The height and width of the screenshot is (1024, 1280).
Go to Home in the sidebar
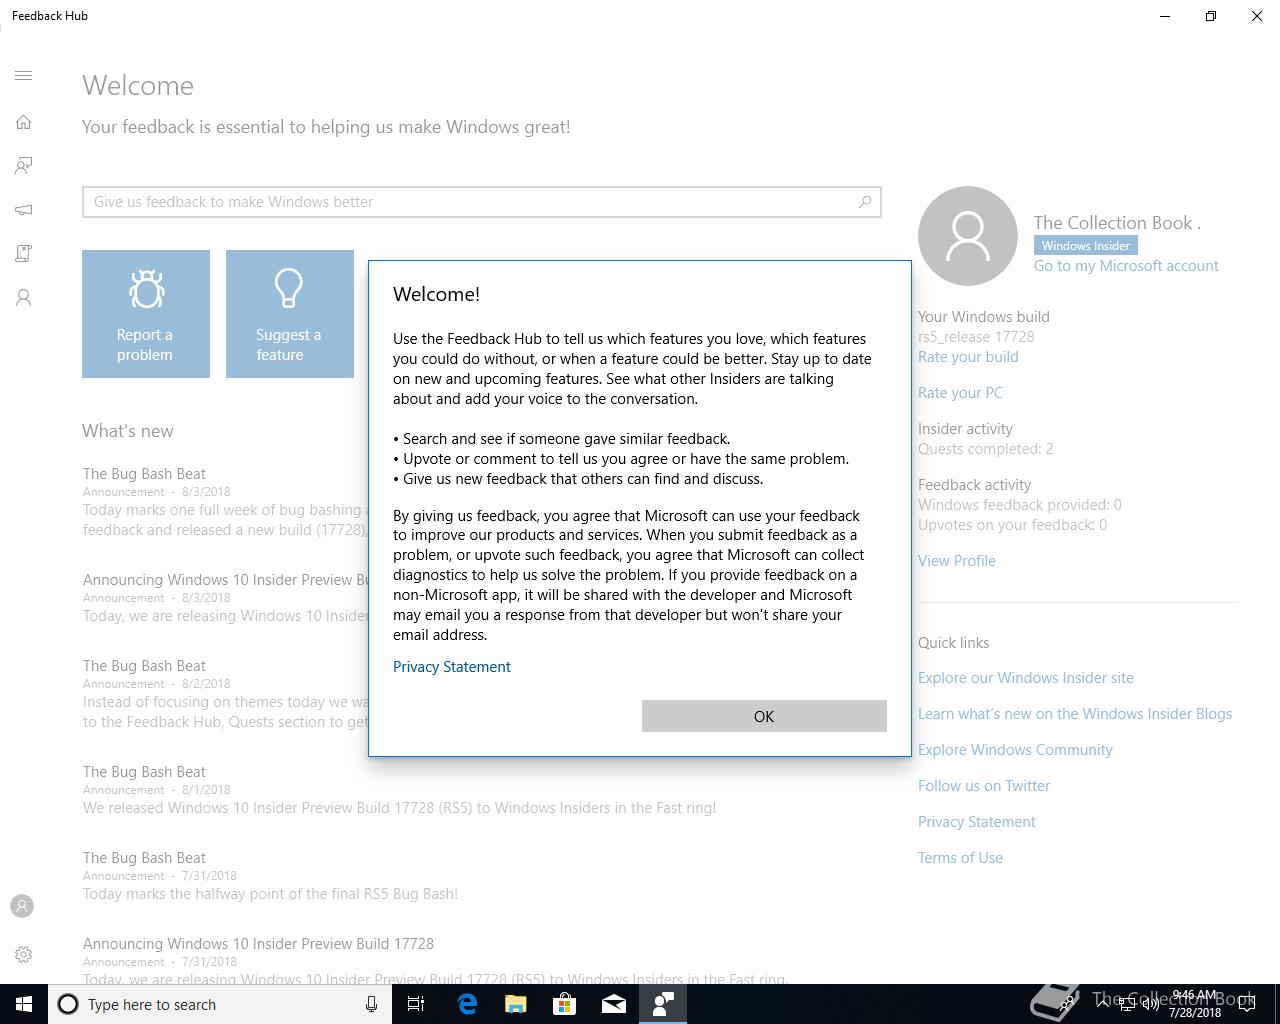[x=24, y=122]
